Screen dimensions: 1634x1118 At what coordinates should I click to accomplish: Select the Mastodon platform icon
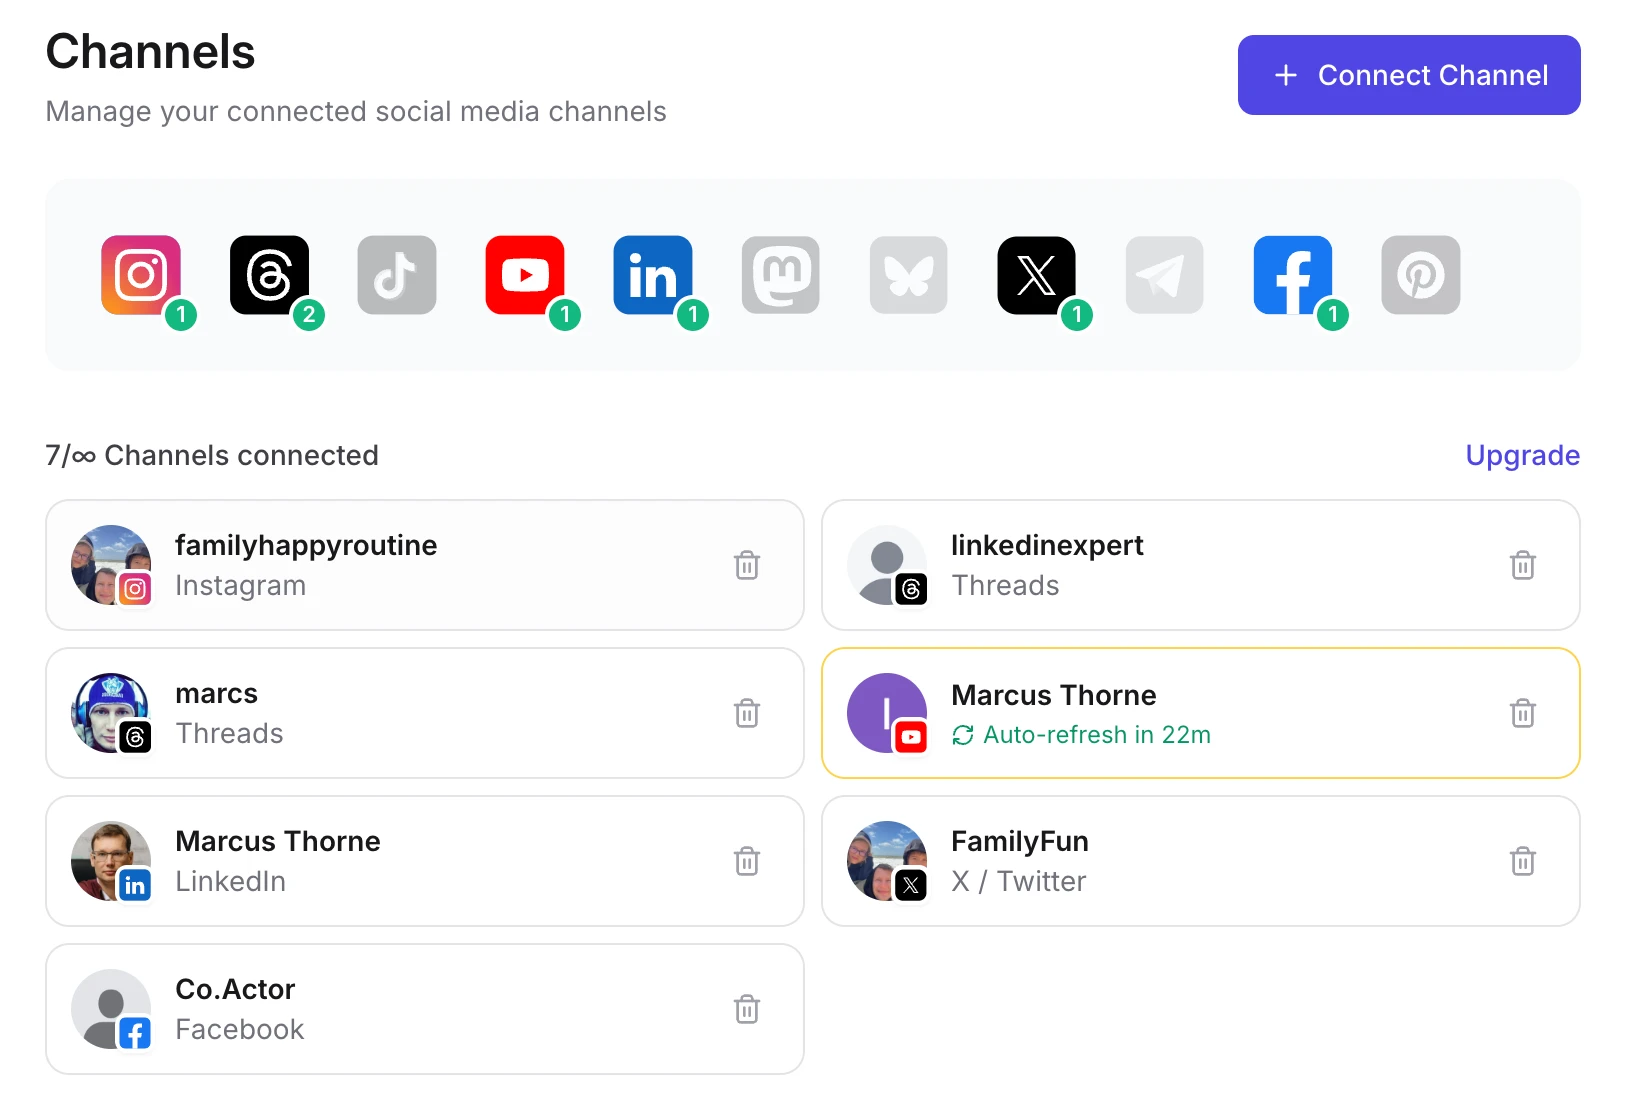[781, 275]
